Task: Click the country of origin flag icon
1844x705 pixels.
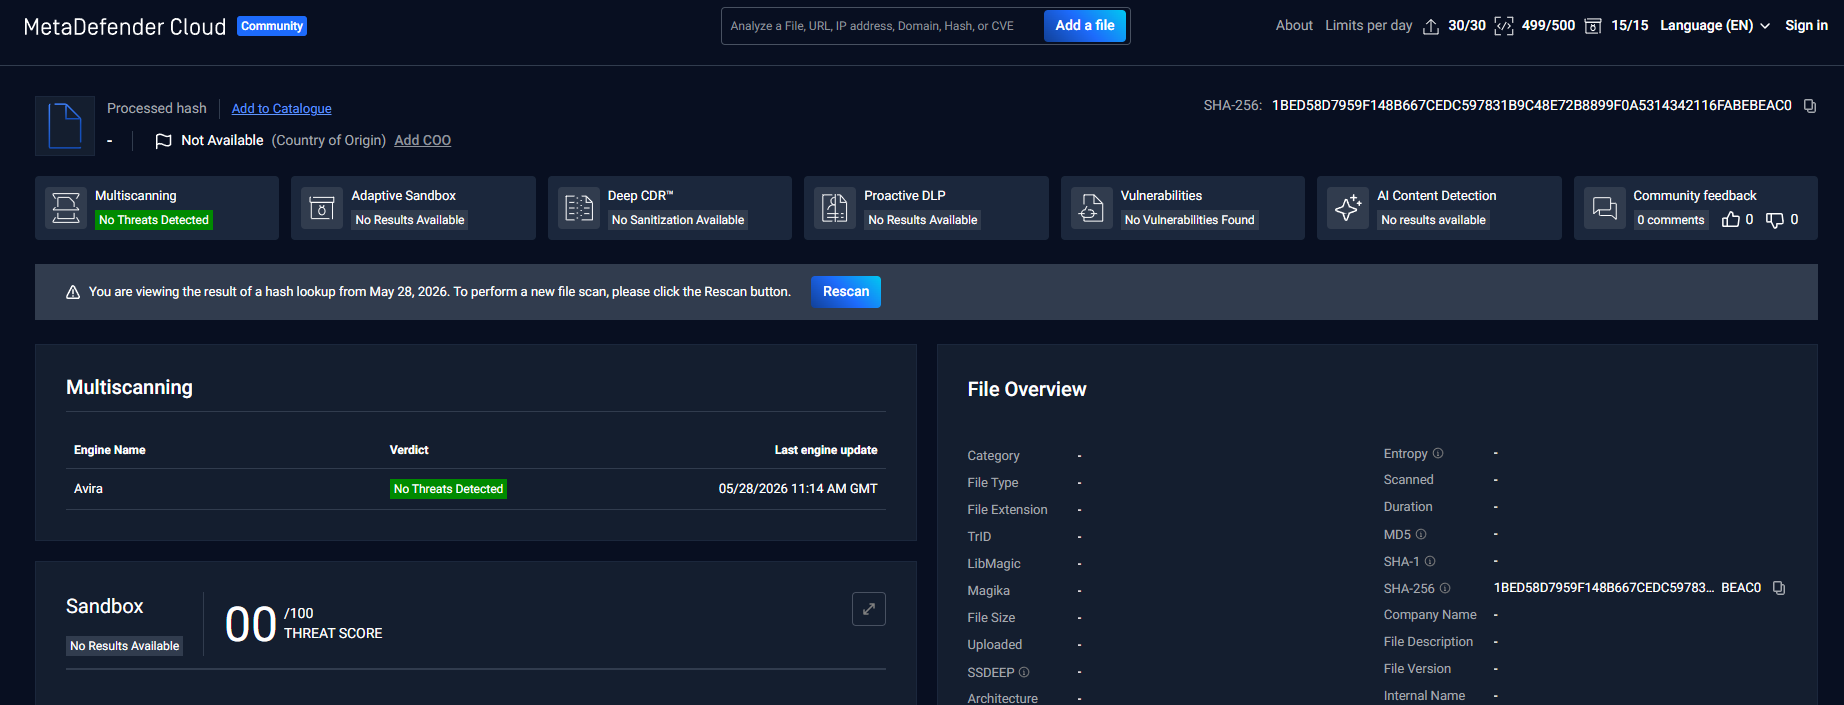Action: (x=163, y=141)
